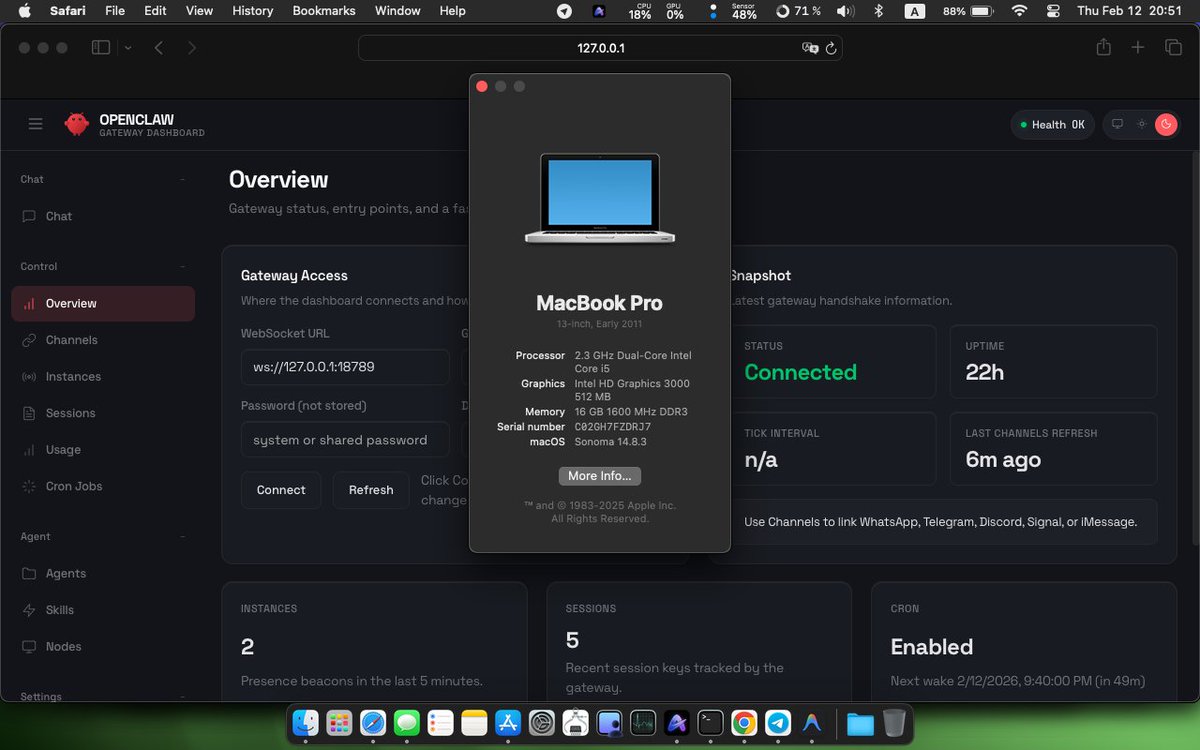Click the Password (not stored) field
1200x750 pixels.
(345, 440)
